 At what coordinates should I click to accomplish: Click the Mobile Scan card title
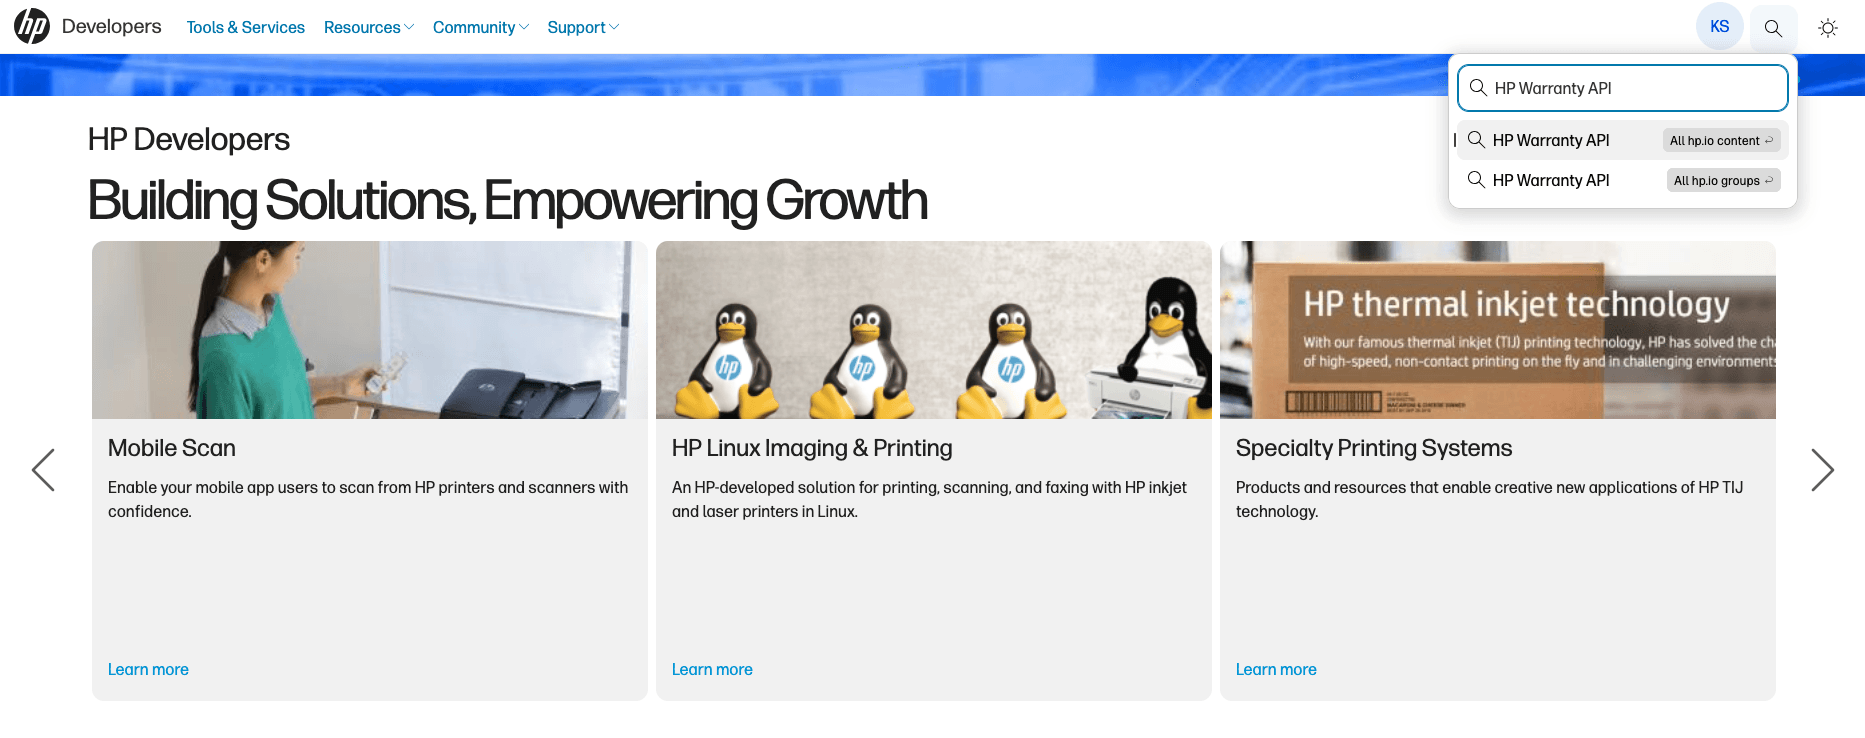pyautogui.click(x=172, y=448)
